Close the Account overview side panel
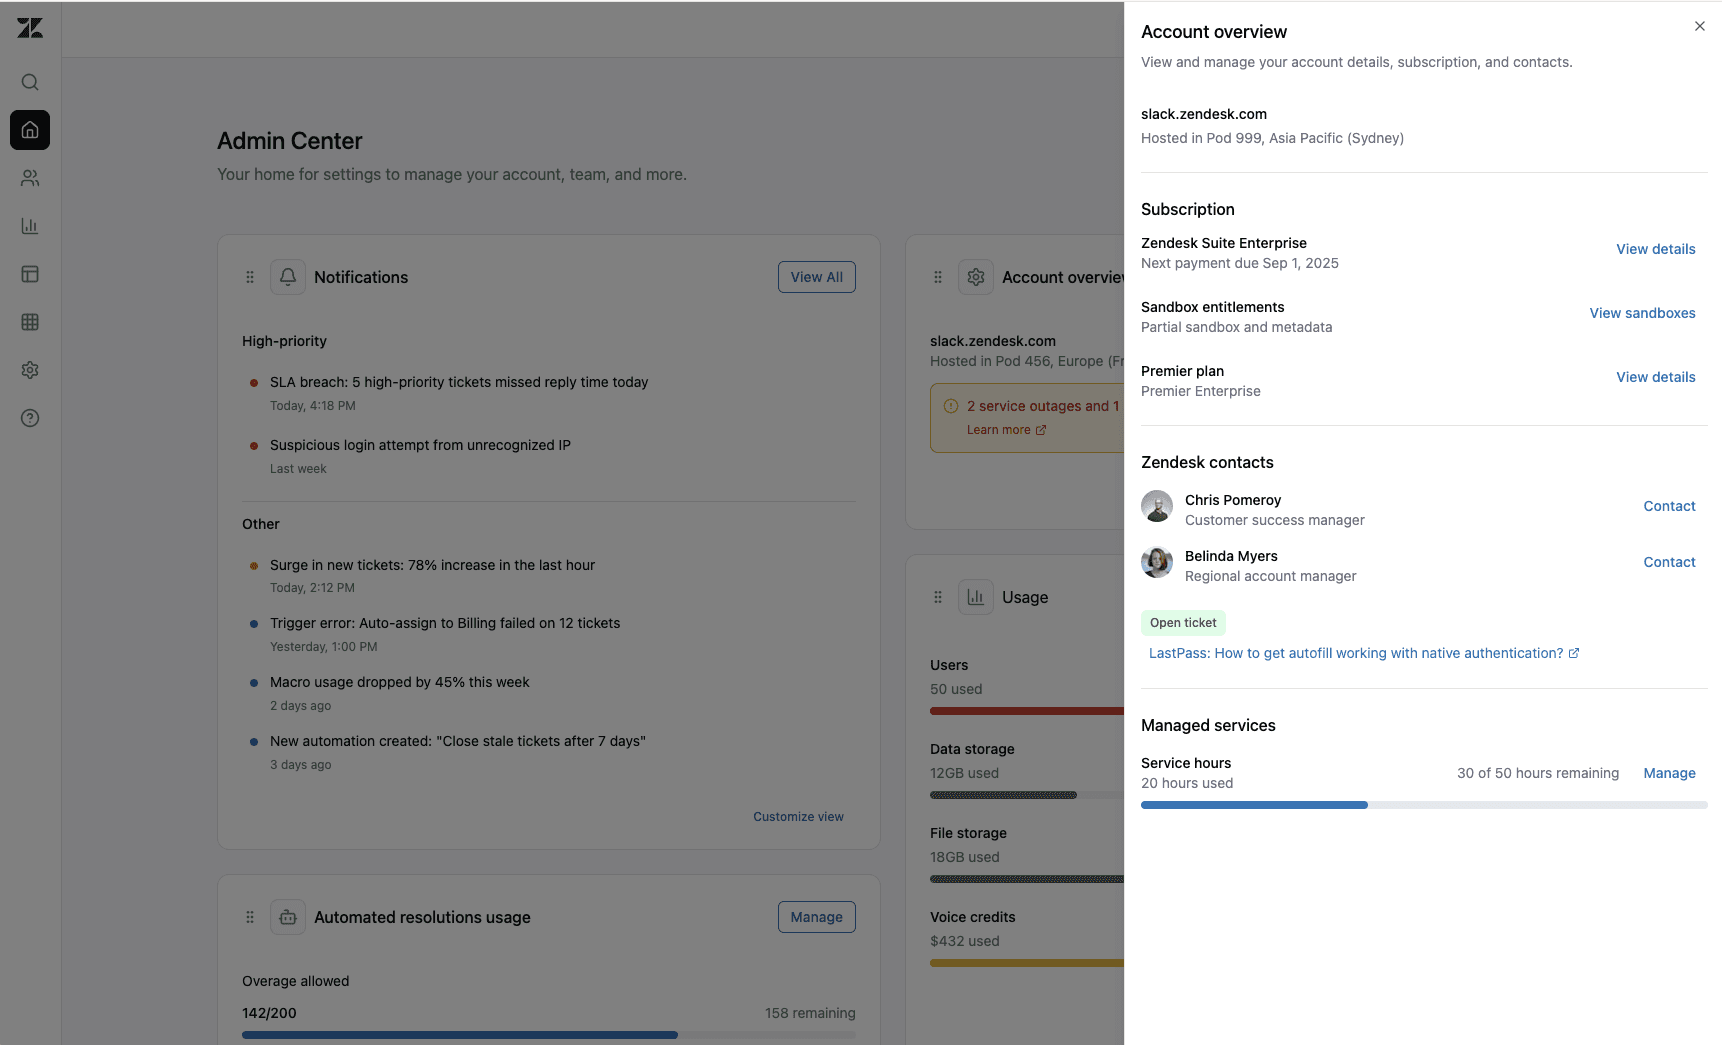Image resolution: width=1722 pixels, height=1045 pixels. pyautogui.click(x=1700, y=26)
